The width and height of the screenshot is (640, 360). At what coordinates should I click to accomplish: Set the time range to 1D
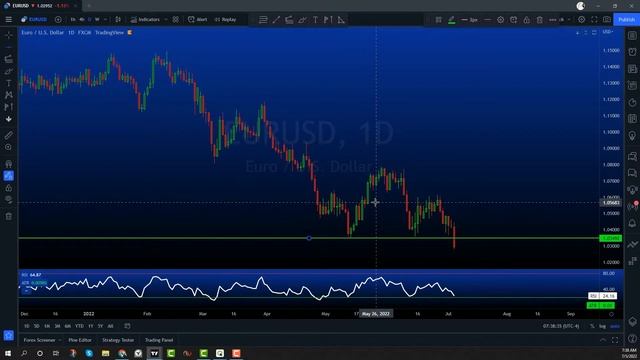[27, 326]
